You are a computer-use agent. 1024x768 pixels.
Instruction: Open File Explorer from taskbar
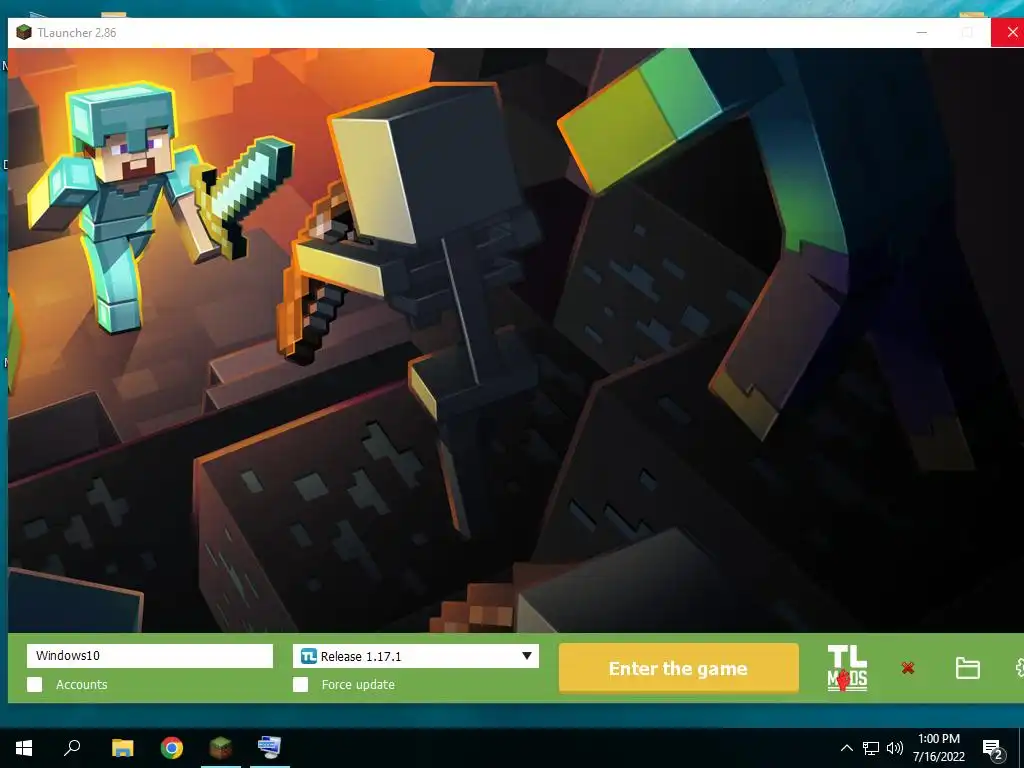pos(122,748)
